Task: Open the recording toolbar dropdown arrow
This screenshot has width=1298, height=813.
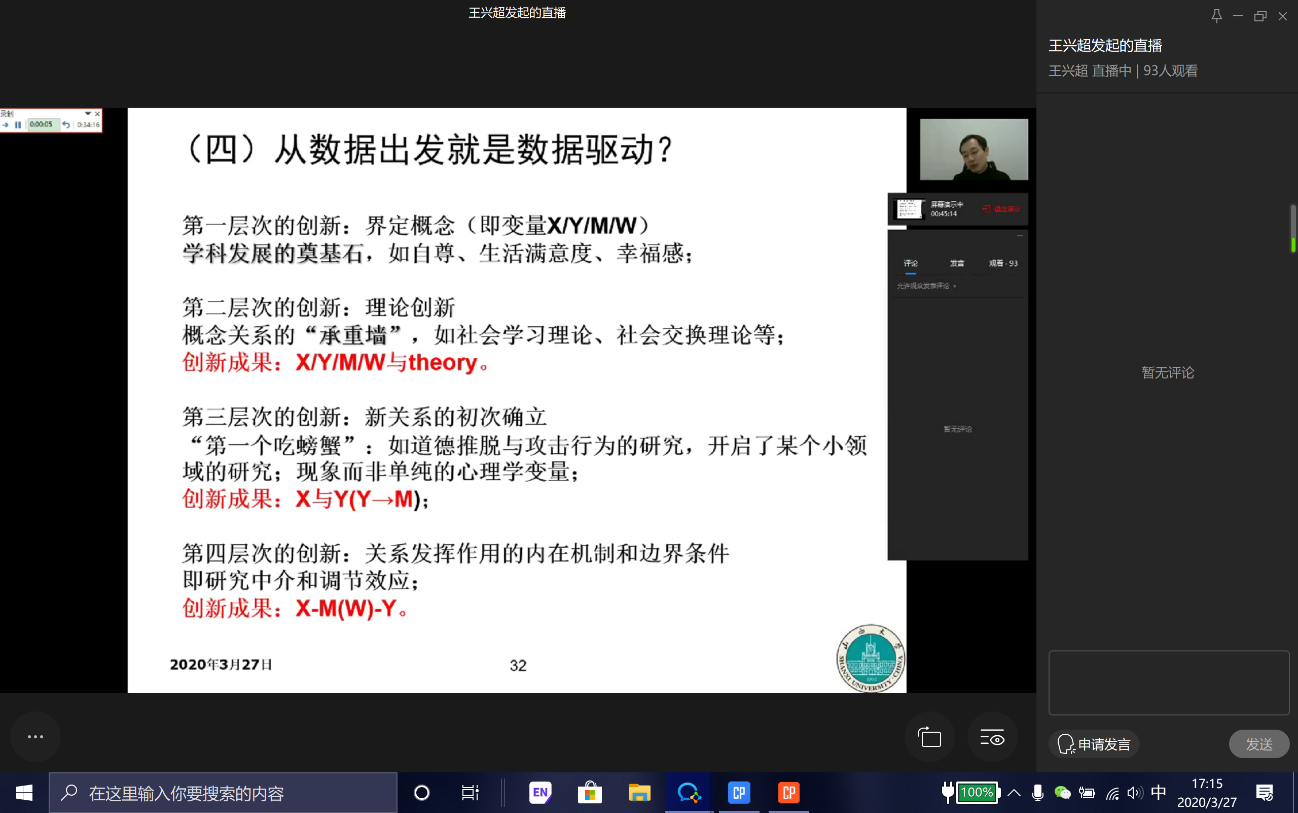Action: pyautogui.click(x=88, y=114)
